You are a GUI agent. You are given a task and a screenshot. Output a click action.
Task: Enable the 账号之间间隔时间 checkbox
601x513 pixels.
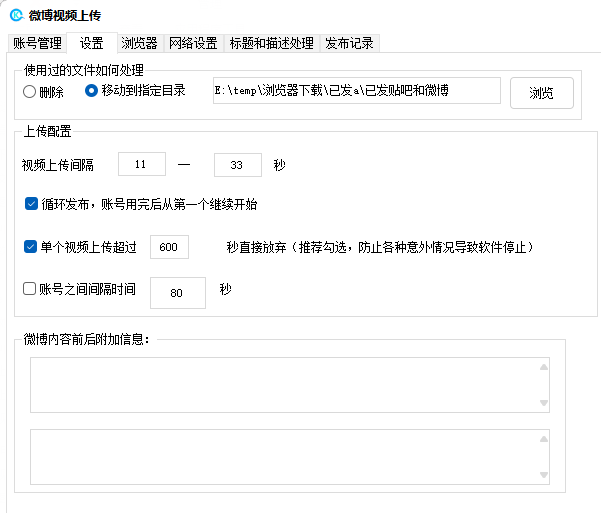pyautogui.click(x=30, y=290)
